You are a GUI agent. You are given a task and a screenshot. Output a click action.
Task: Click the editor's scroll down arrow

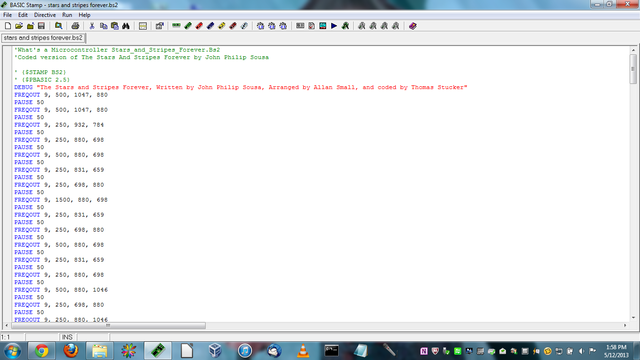pos(633,318)
